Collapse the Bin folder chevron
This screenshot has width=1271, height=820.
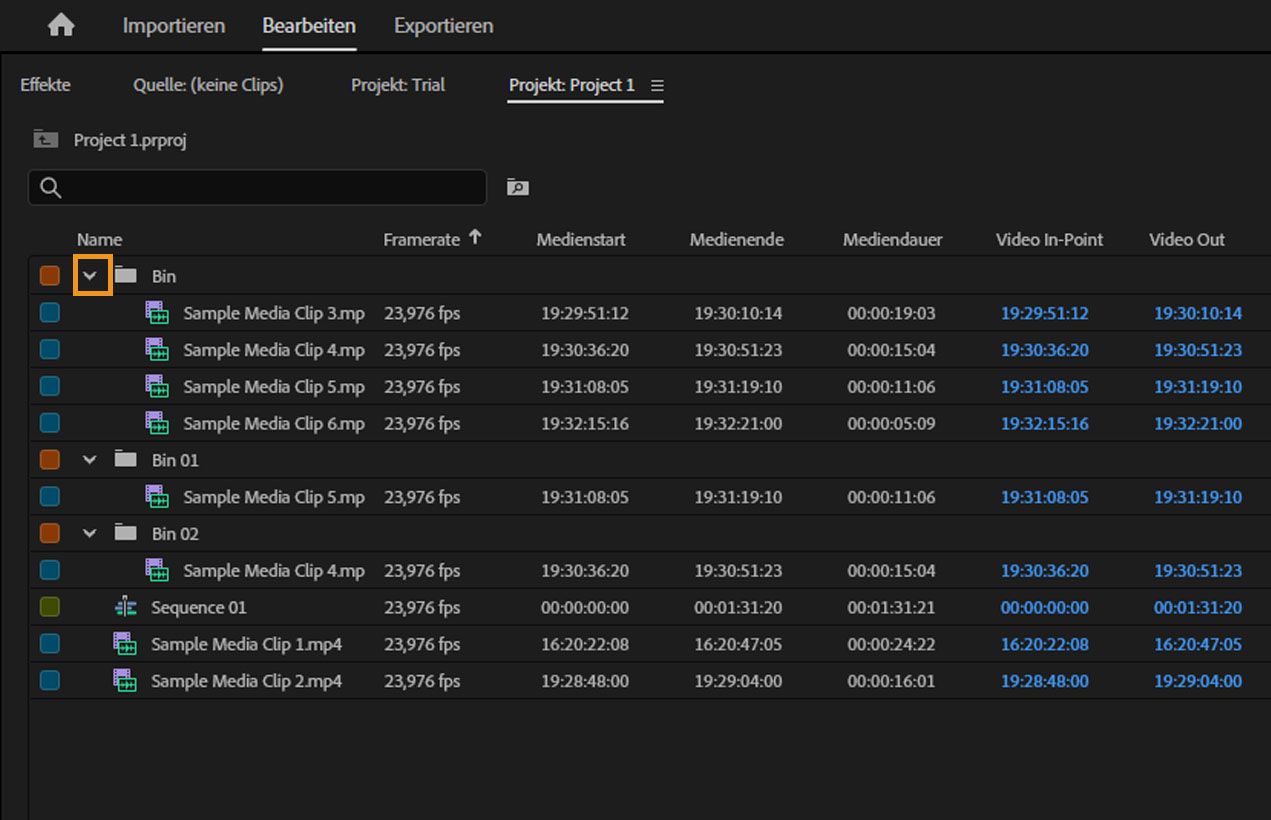91,276
